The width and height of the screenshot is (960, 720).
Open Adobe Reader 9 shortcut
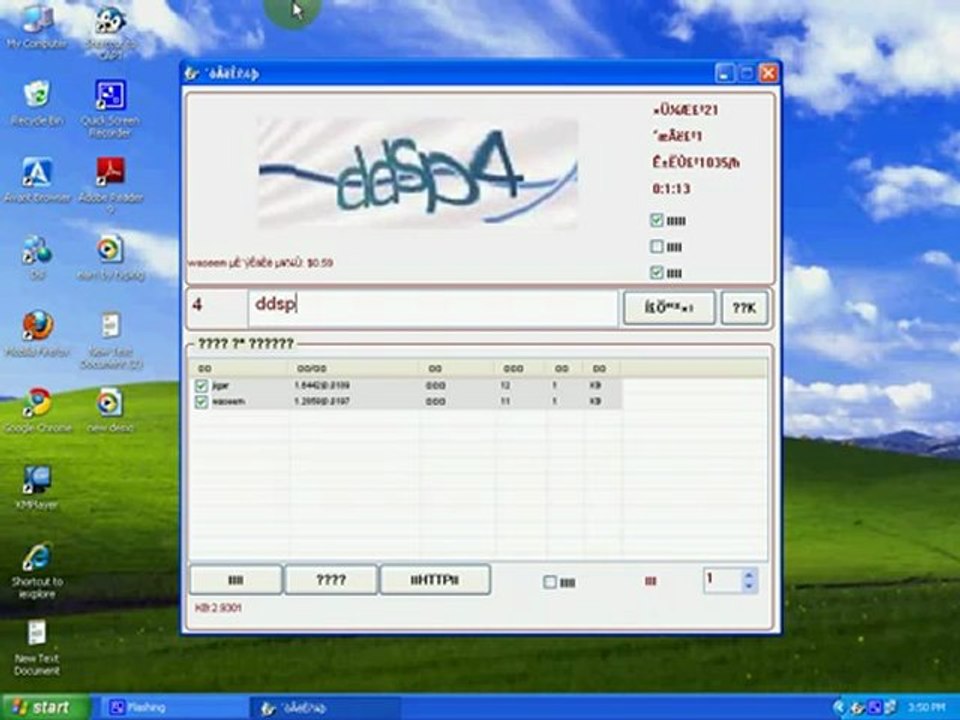[x=111, y=173]
